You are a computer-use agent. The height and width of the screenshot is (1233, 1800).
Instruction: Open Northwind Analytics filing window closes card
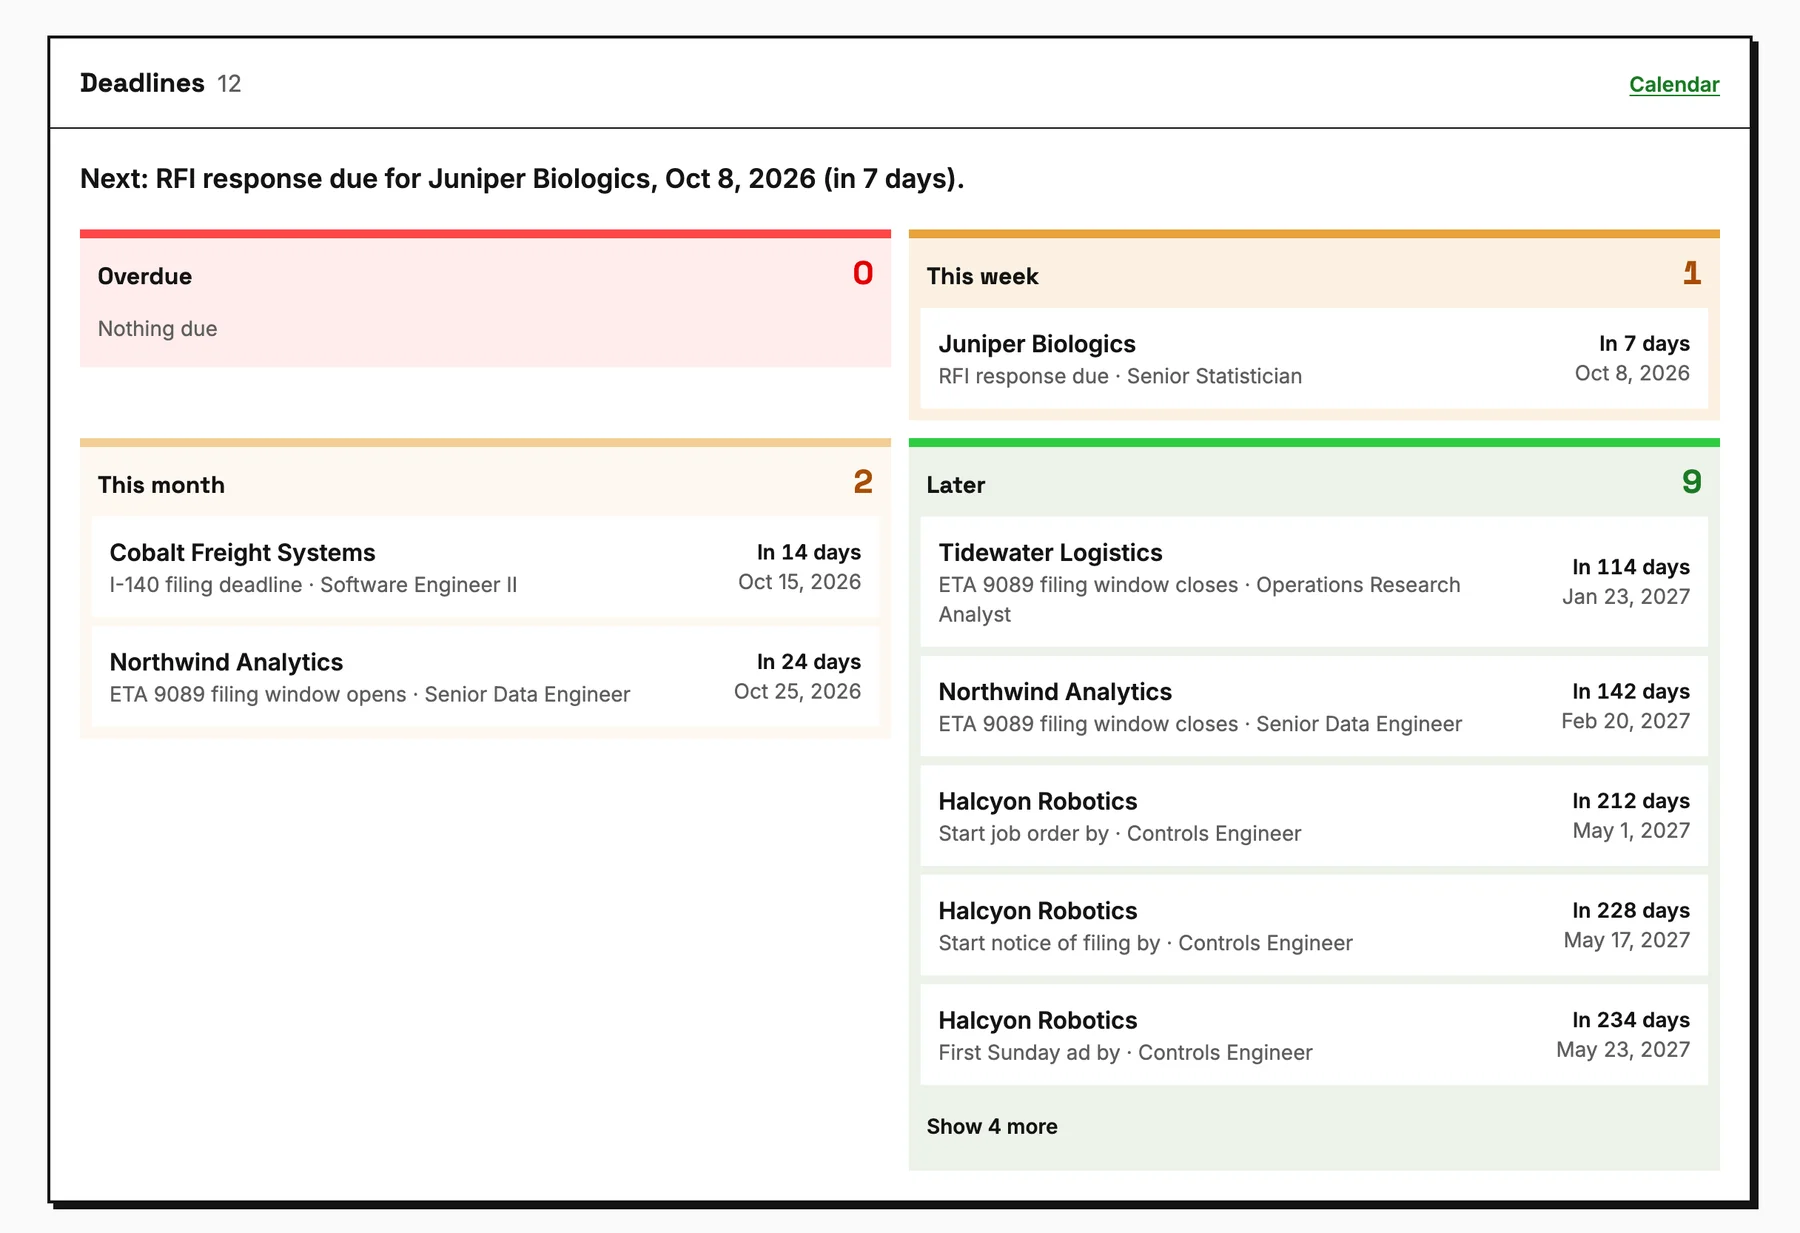point(1314,706)
